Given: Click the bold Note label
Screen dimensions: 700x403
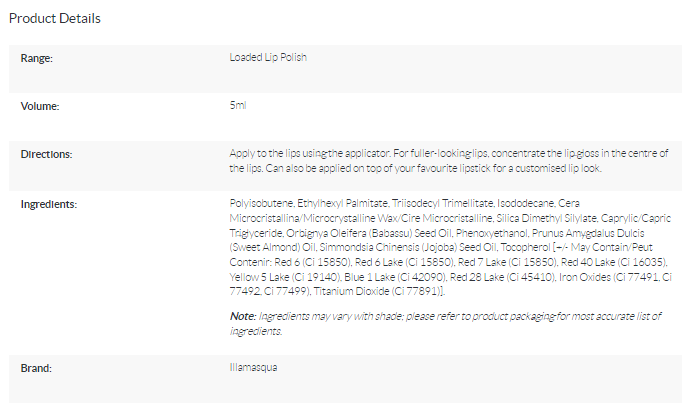Looking at the screenshot, I should tap(241, 316).
